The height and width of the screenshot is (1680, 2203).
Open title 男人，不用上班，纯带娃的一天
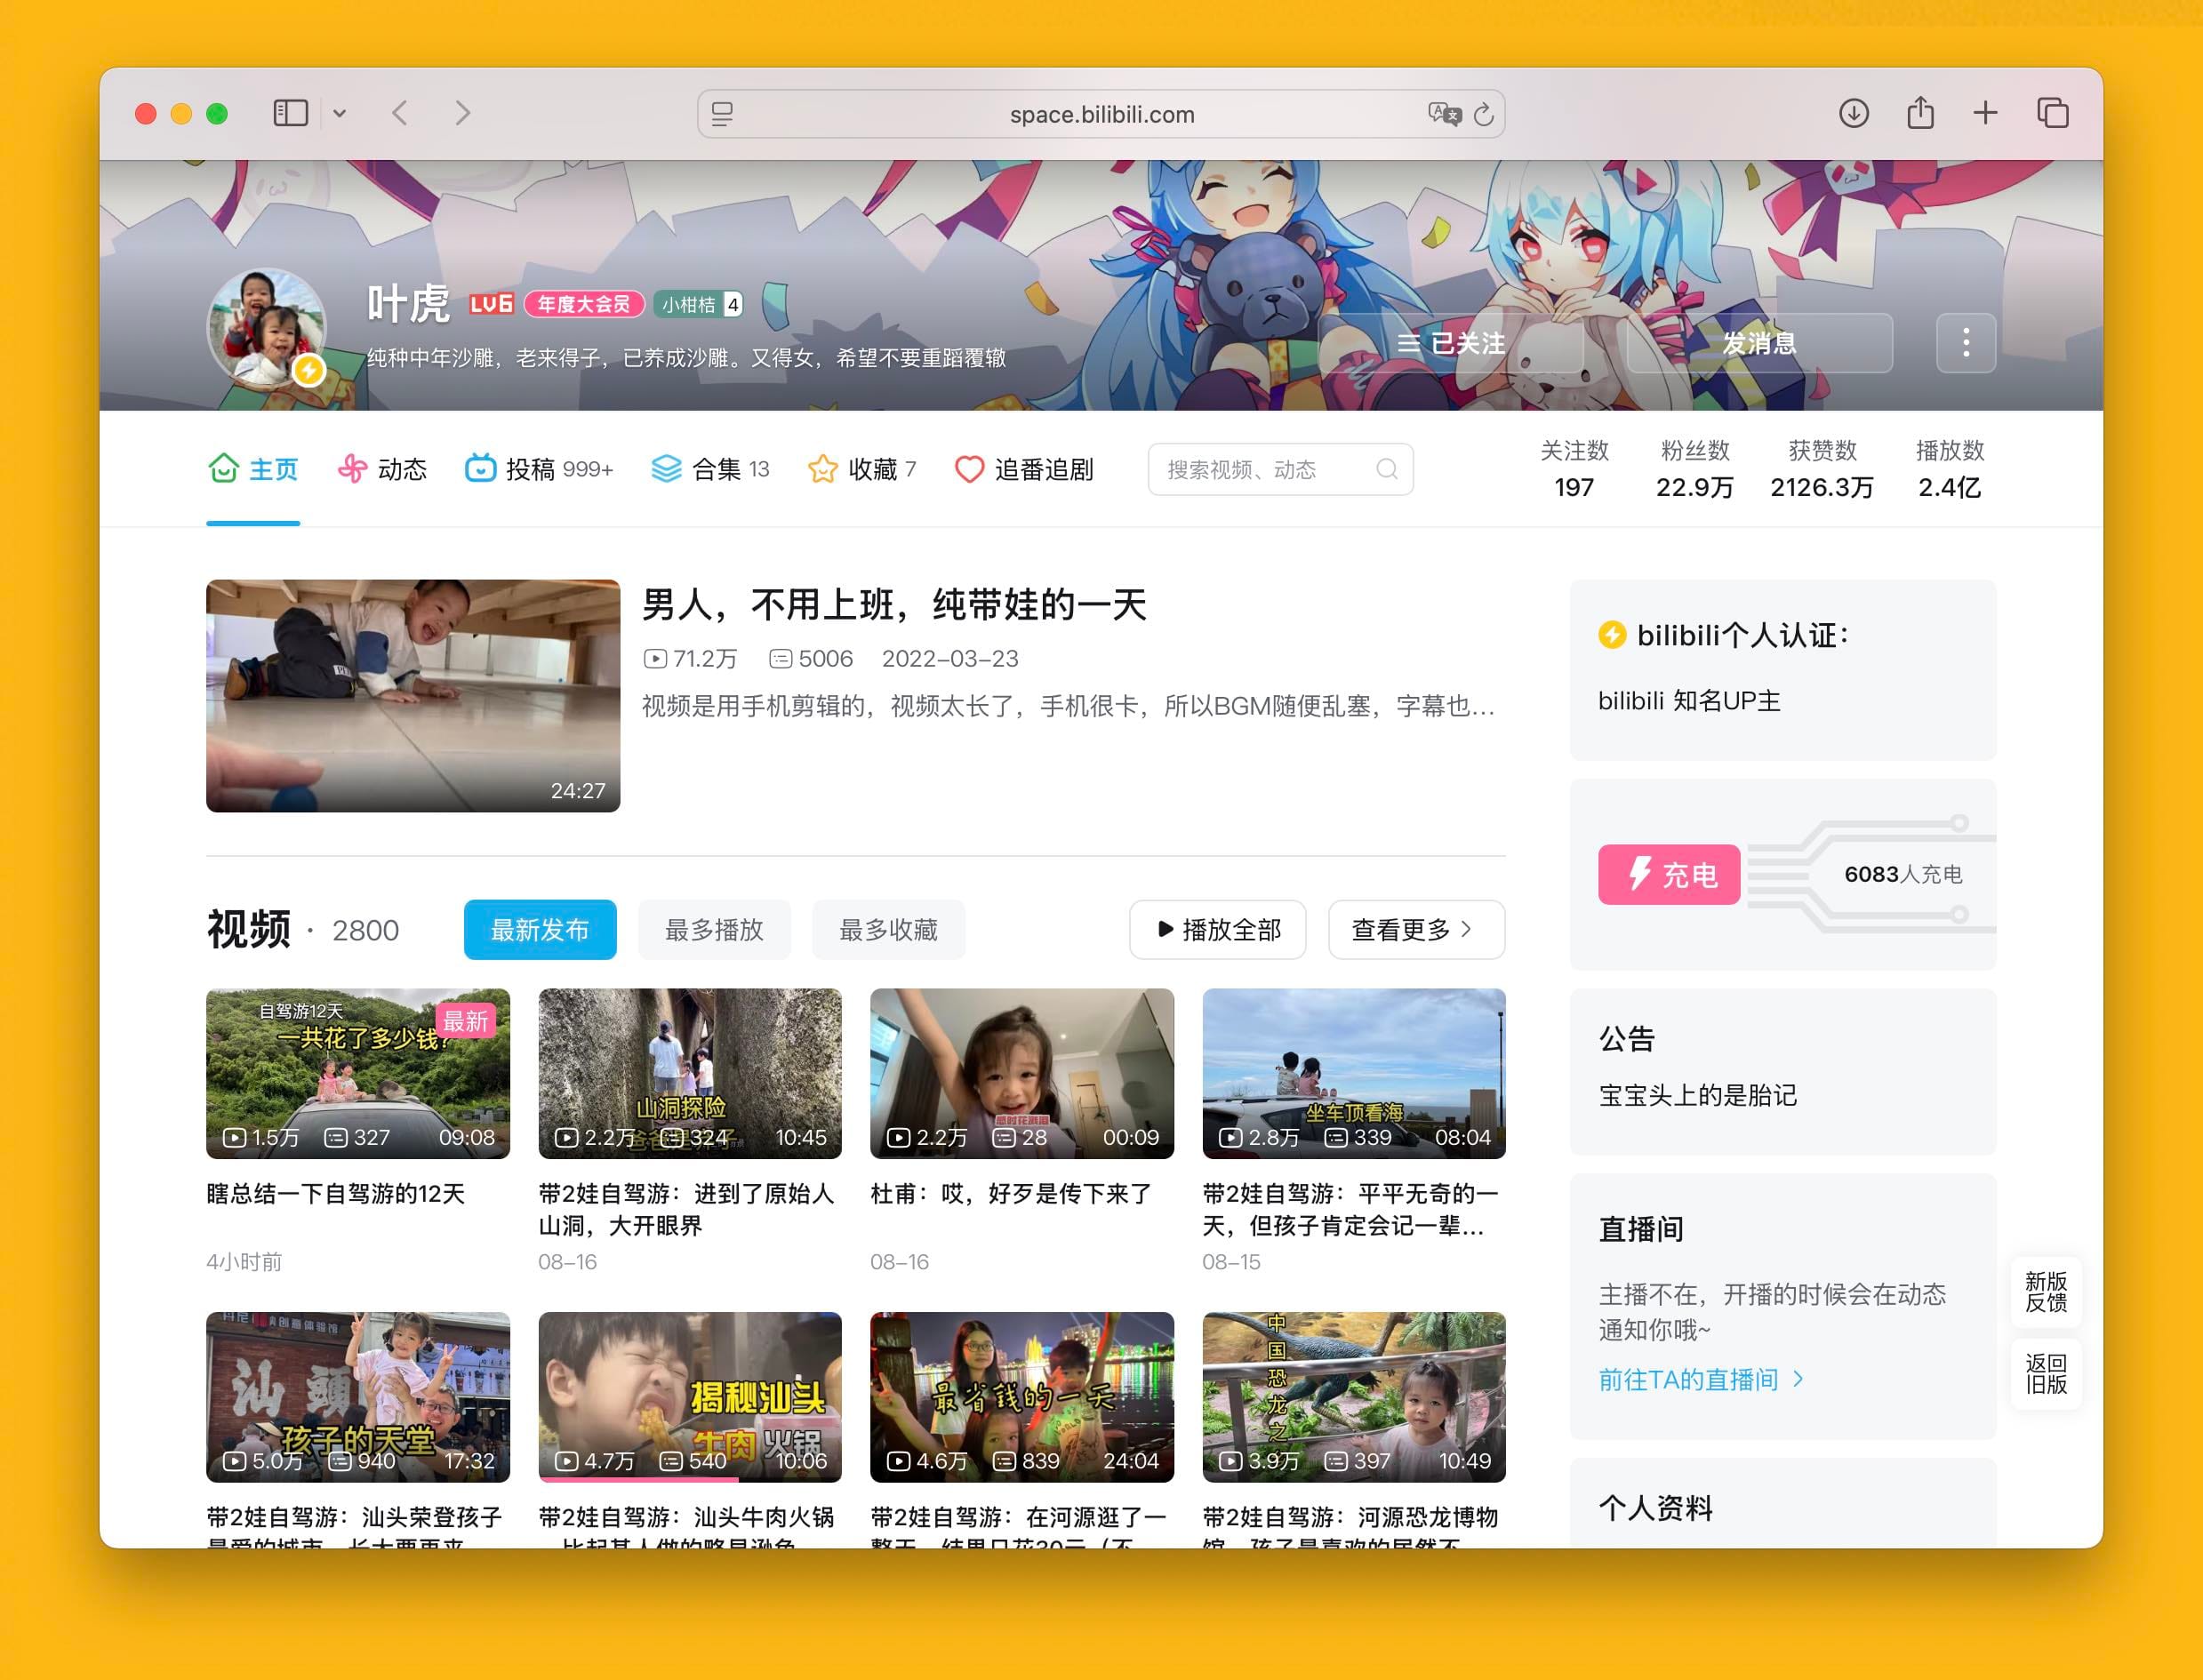894,604
